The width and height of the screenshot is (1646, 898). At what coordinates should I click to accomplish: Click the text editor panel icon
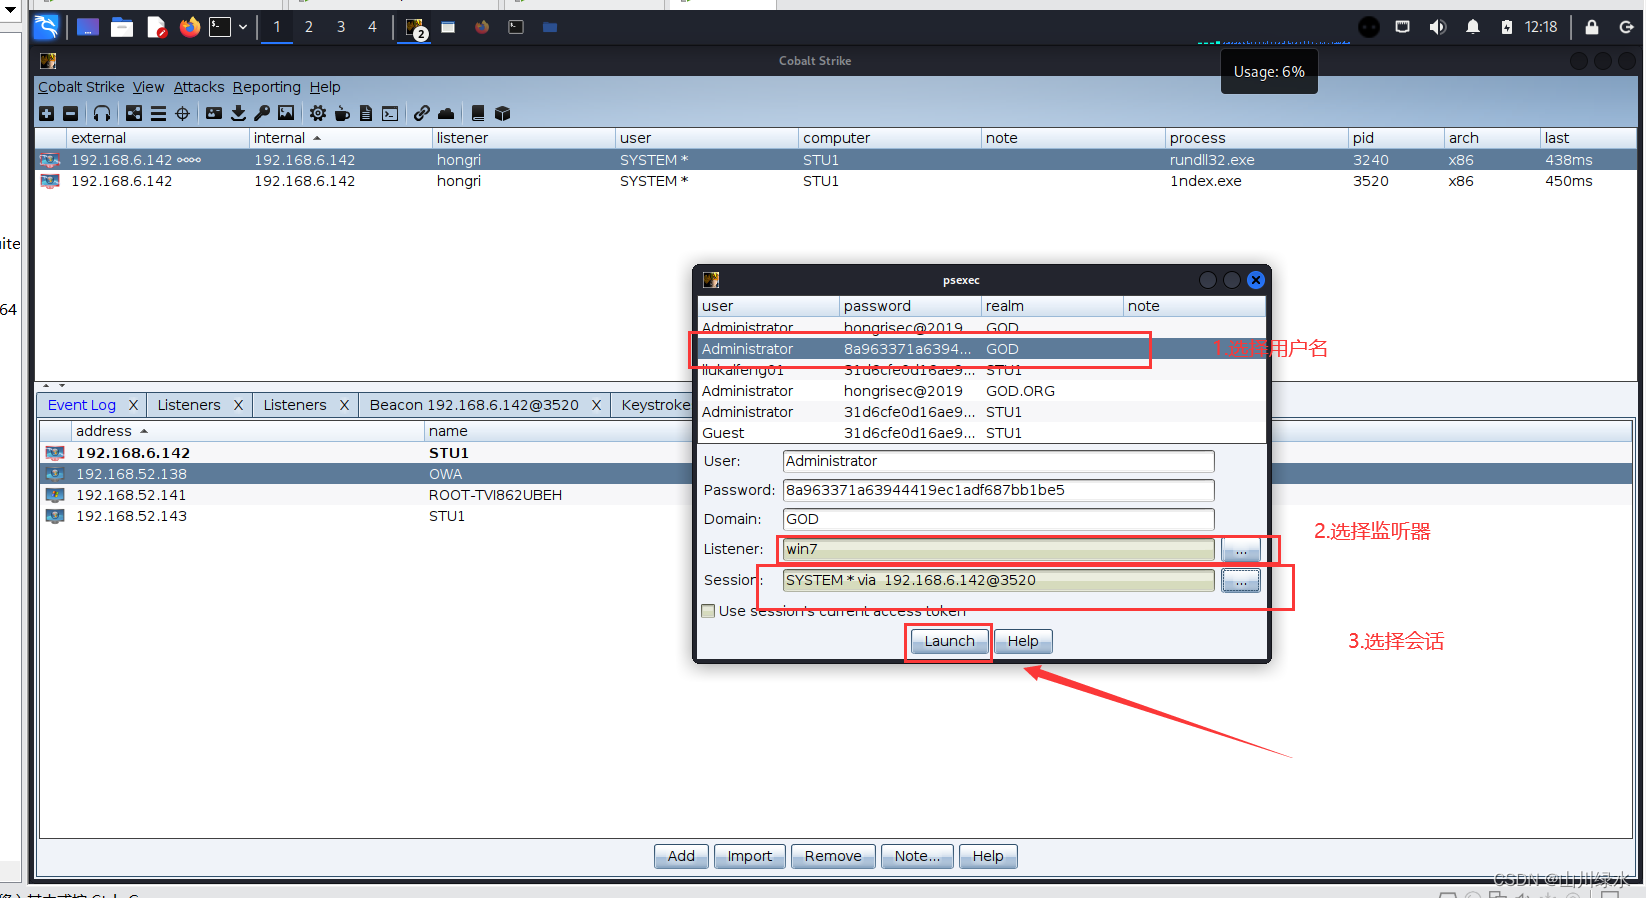[157, 27]
